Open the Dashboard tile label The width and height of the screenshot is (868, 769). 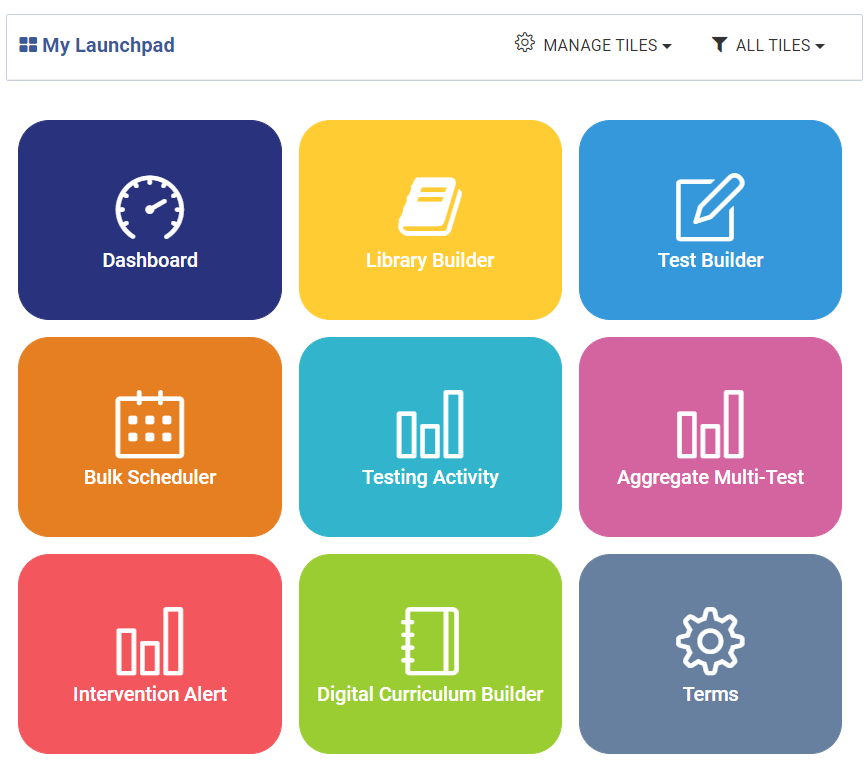(150, 260)
